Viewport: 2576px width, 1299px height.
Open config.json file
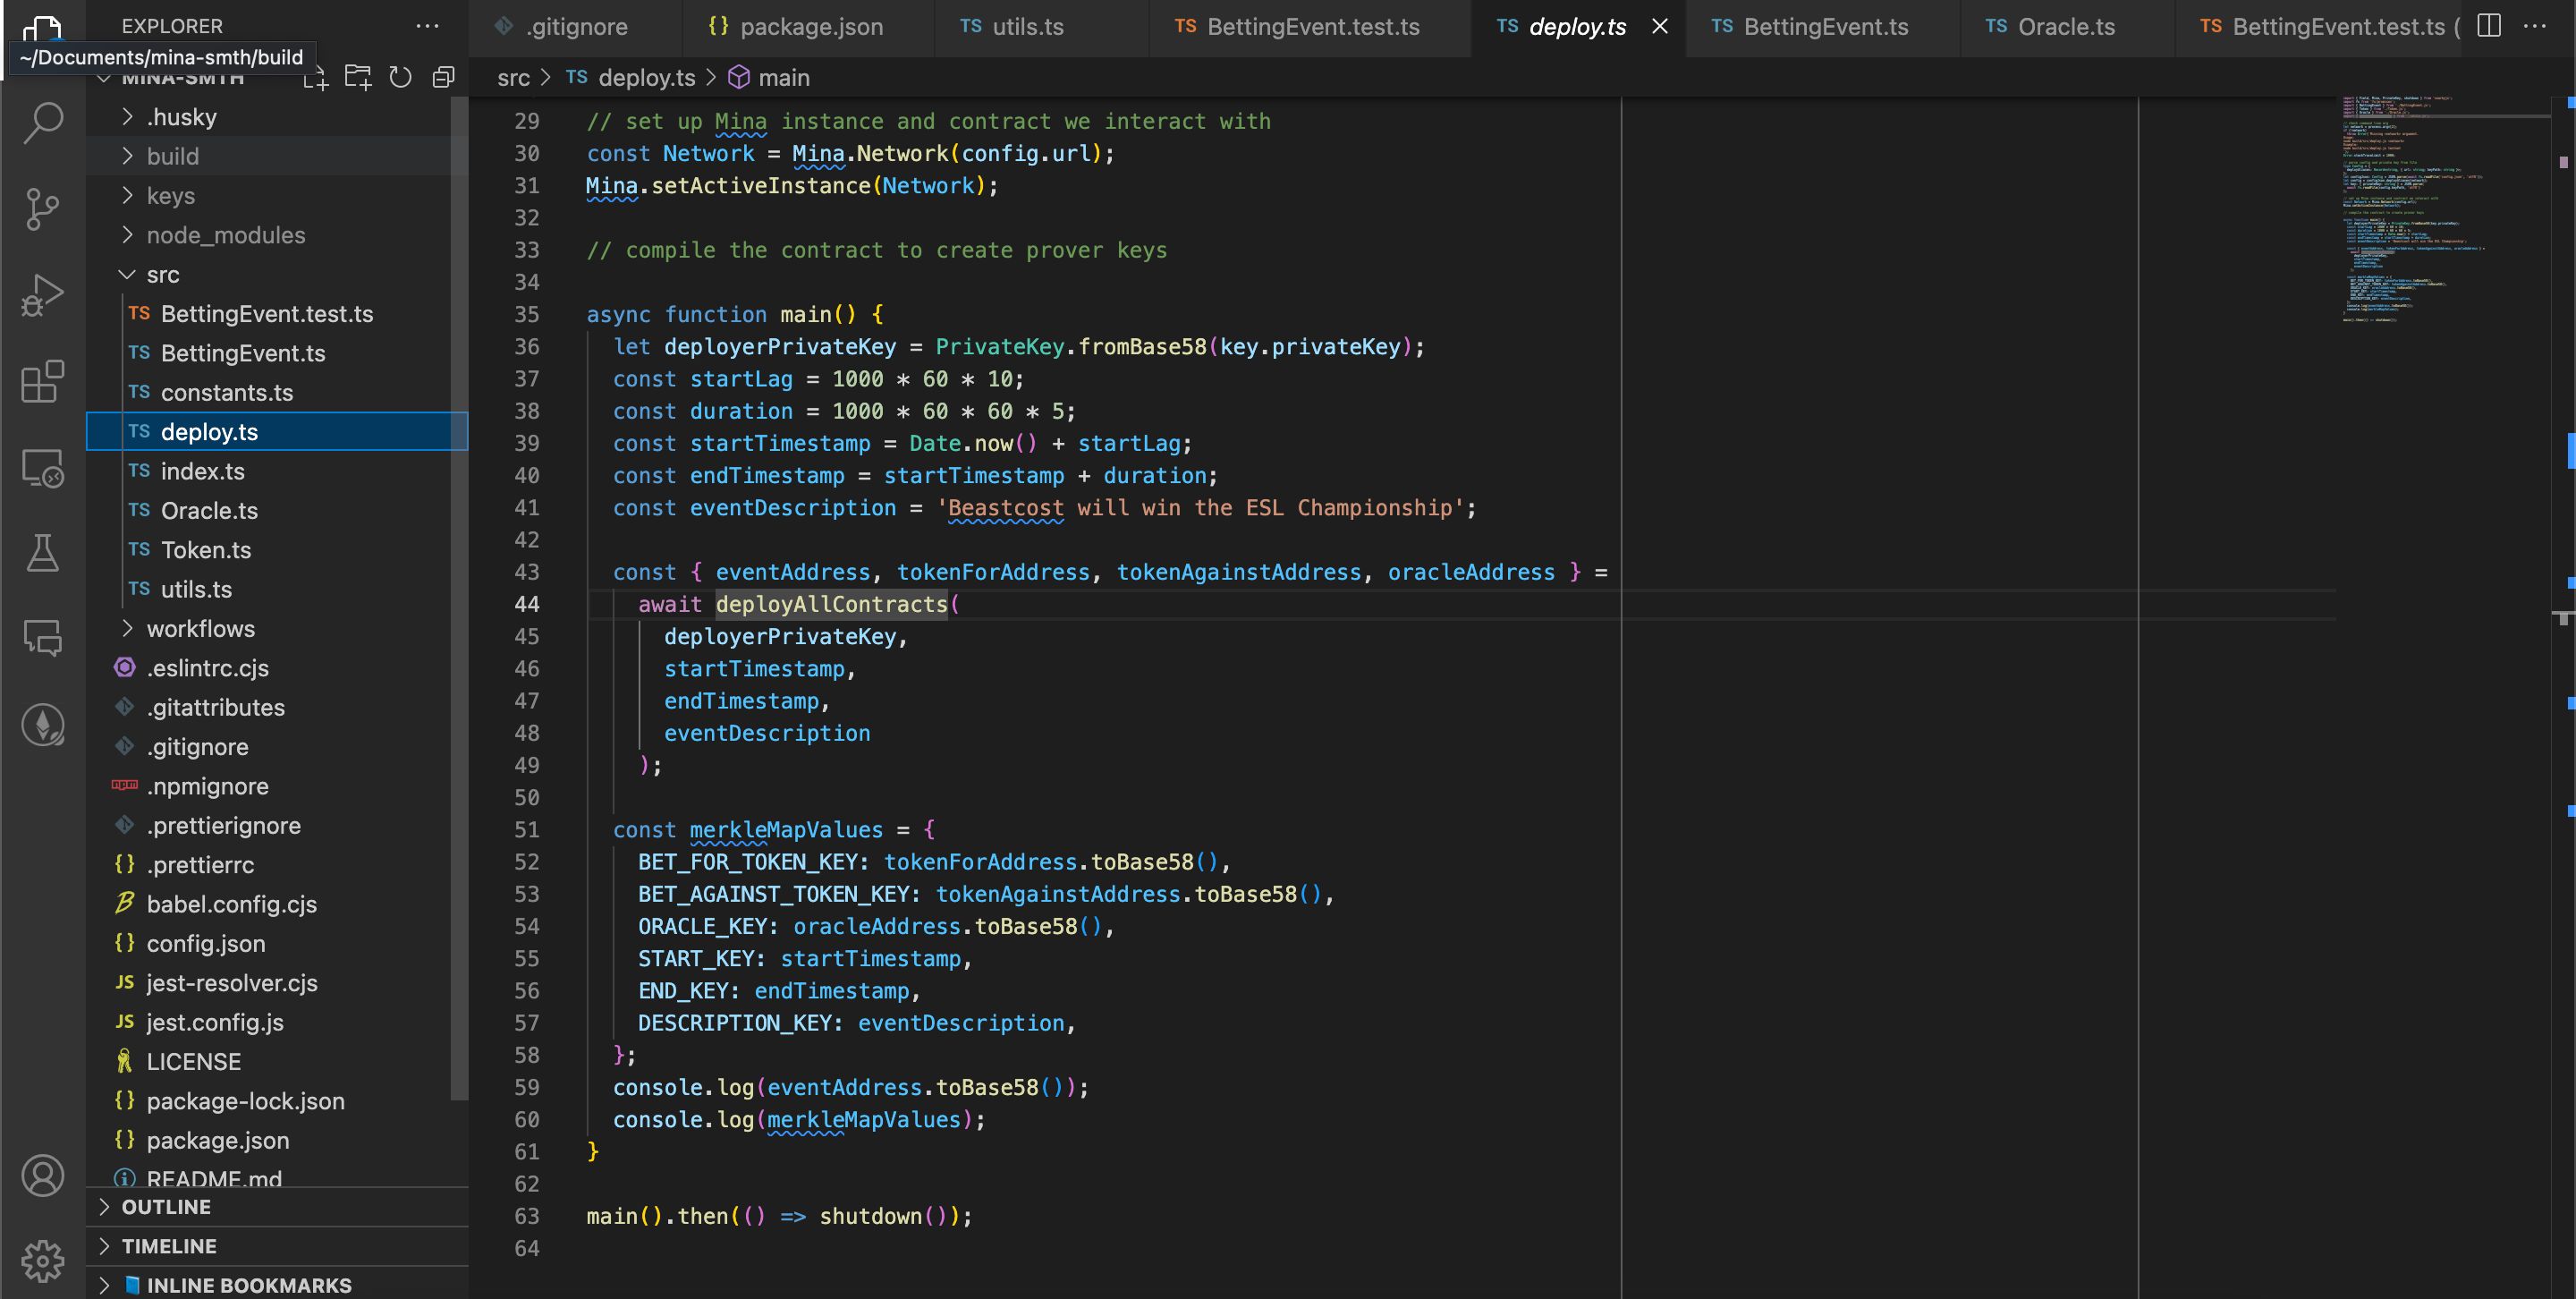278,944
